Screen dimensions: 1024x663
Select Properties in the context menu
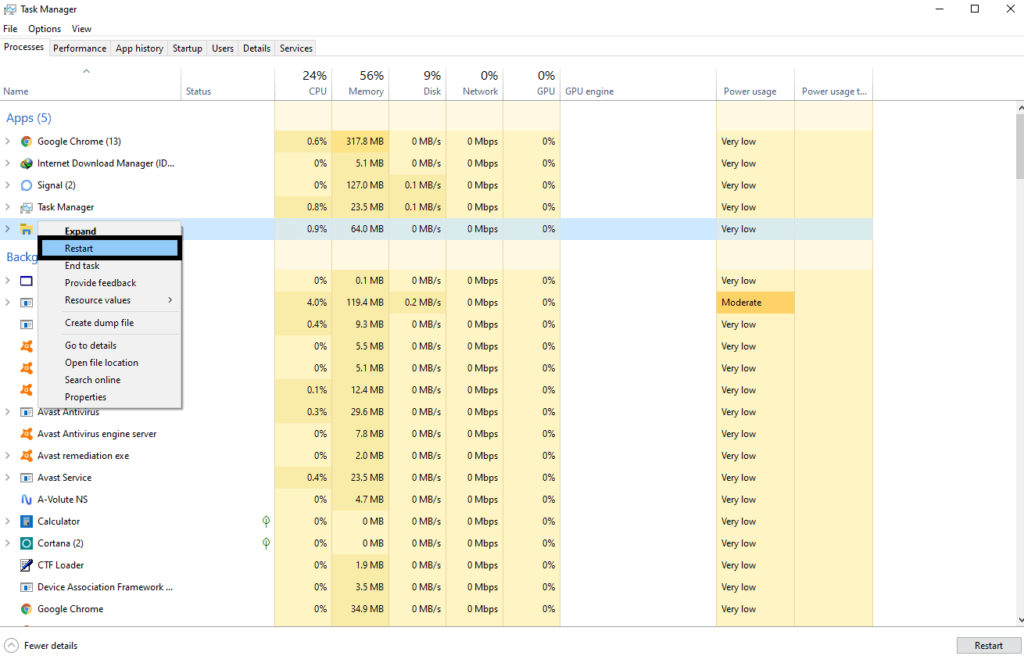coord(110,397)
